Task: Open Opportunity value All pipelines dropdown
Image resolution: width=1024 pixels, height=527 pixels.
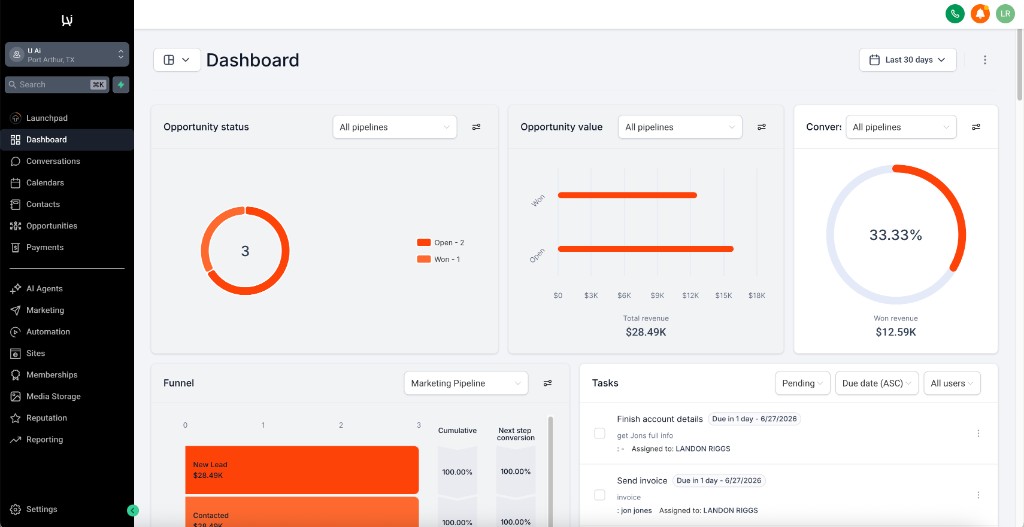Action: pos(680,127)
